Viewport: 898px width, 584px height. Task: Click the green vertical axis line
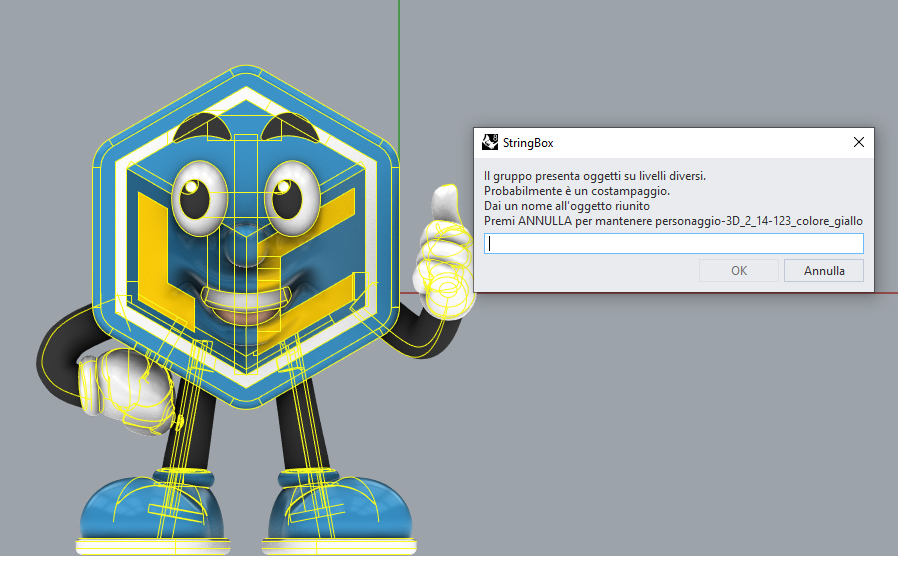click(x=399, y=60)
